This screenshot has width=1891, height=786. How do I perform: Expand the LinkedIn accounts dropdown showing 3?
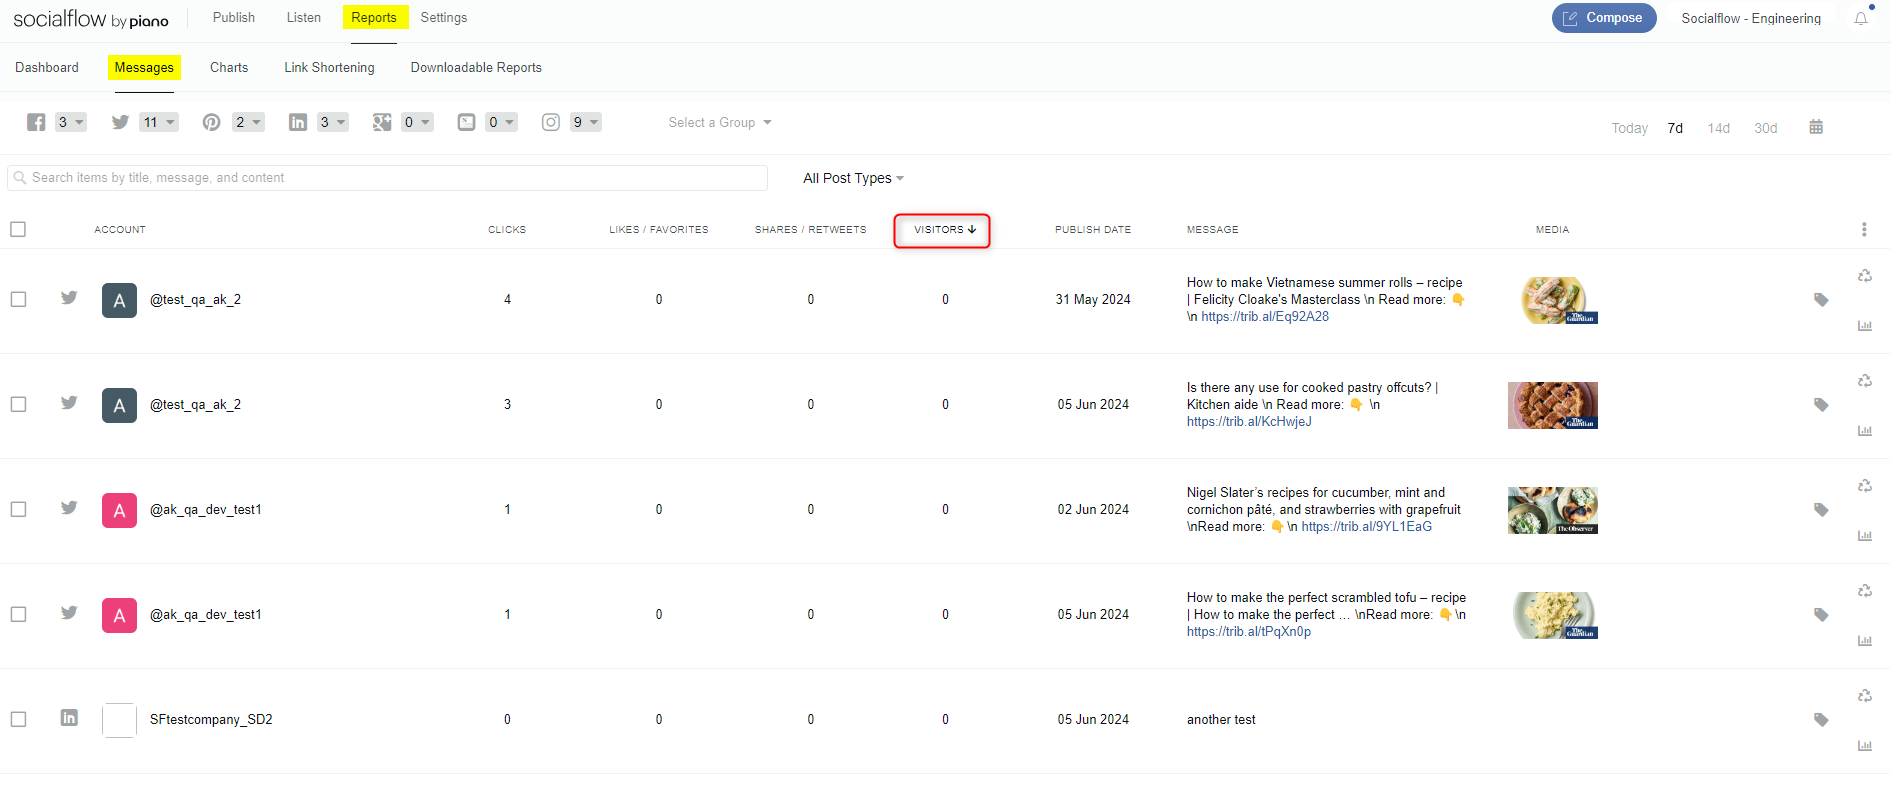(333, 122)
